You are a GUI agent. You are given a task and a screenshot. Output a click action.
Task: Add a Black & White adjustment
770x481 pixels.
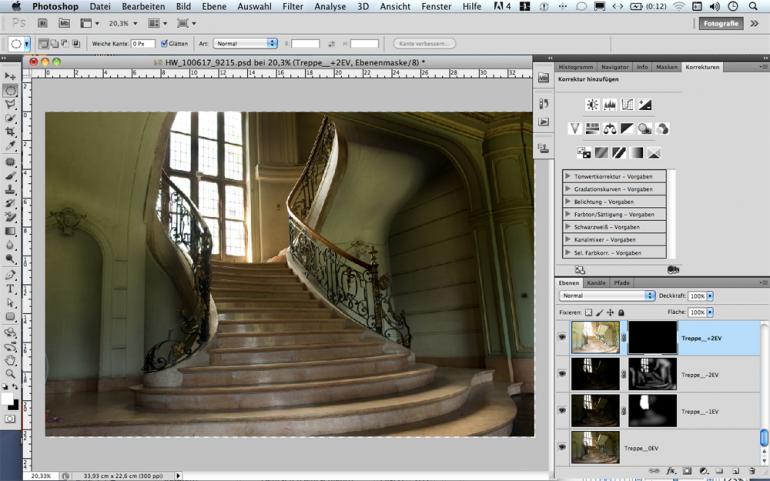[x=627, y=129]
